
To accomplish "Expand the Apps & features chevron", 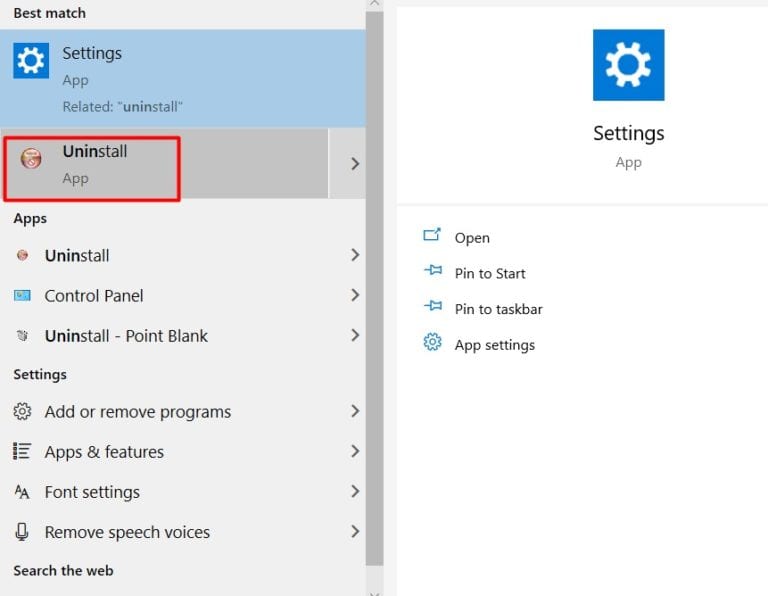I will (355, 451).
